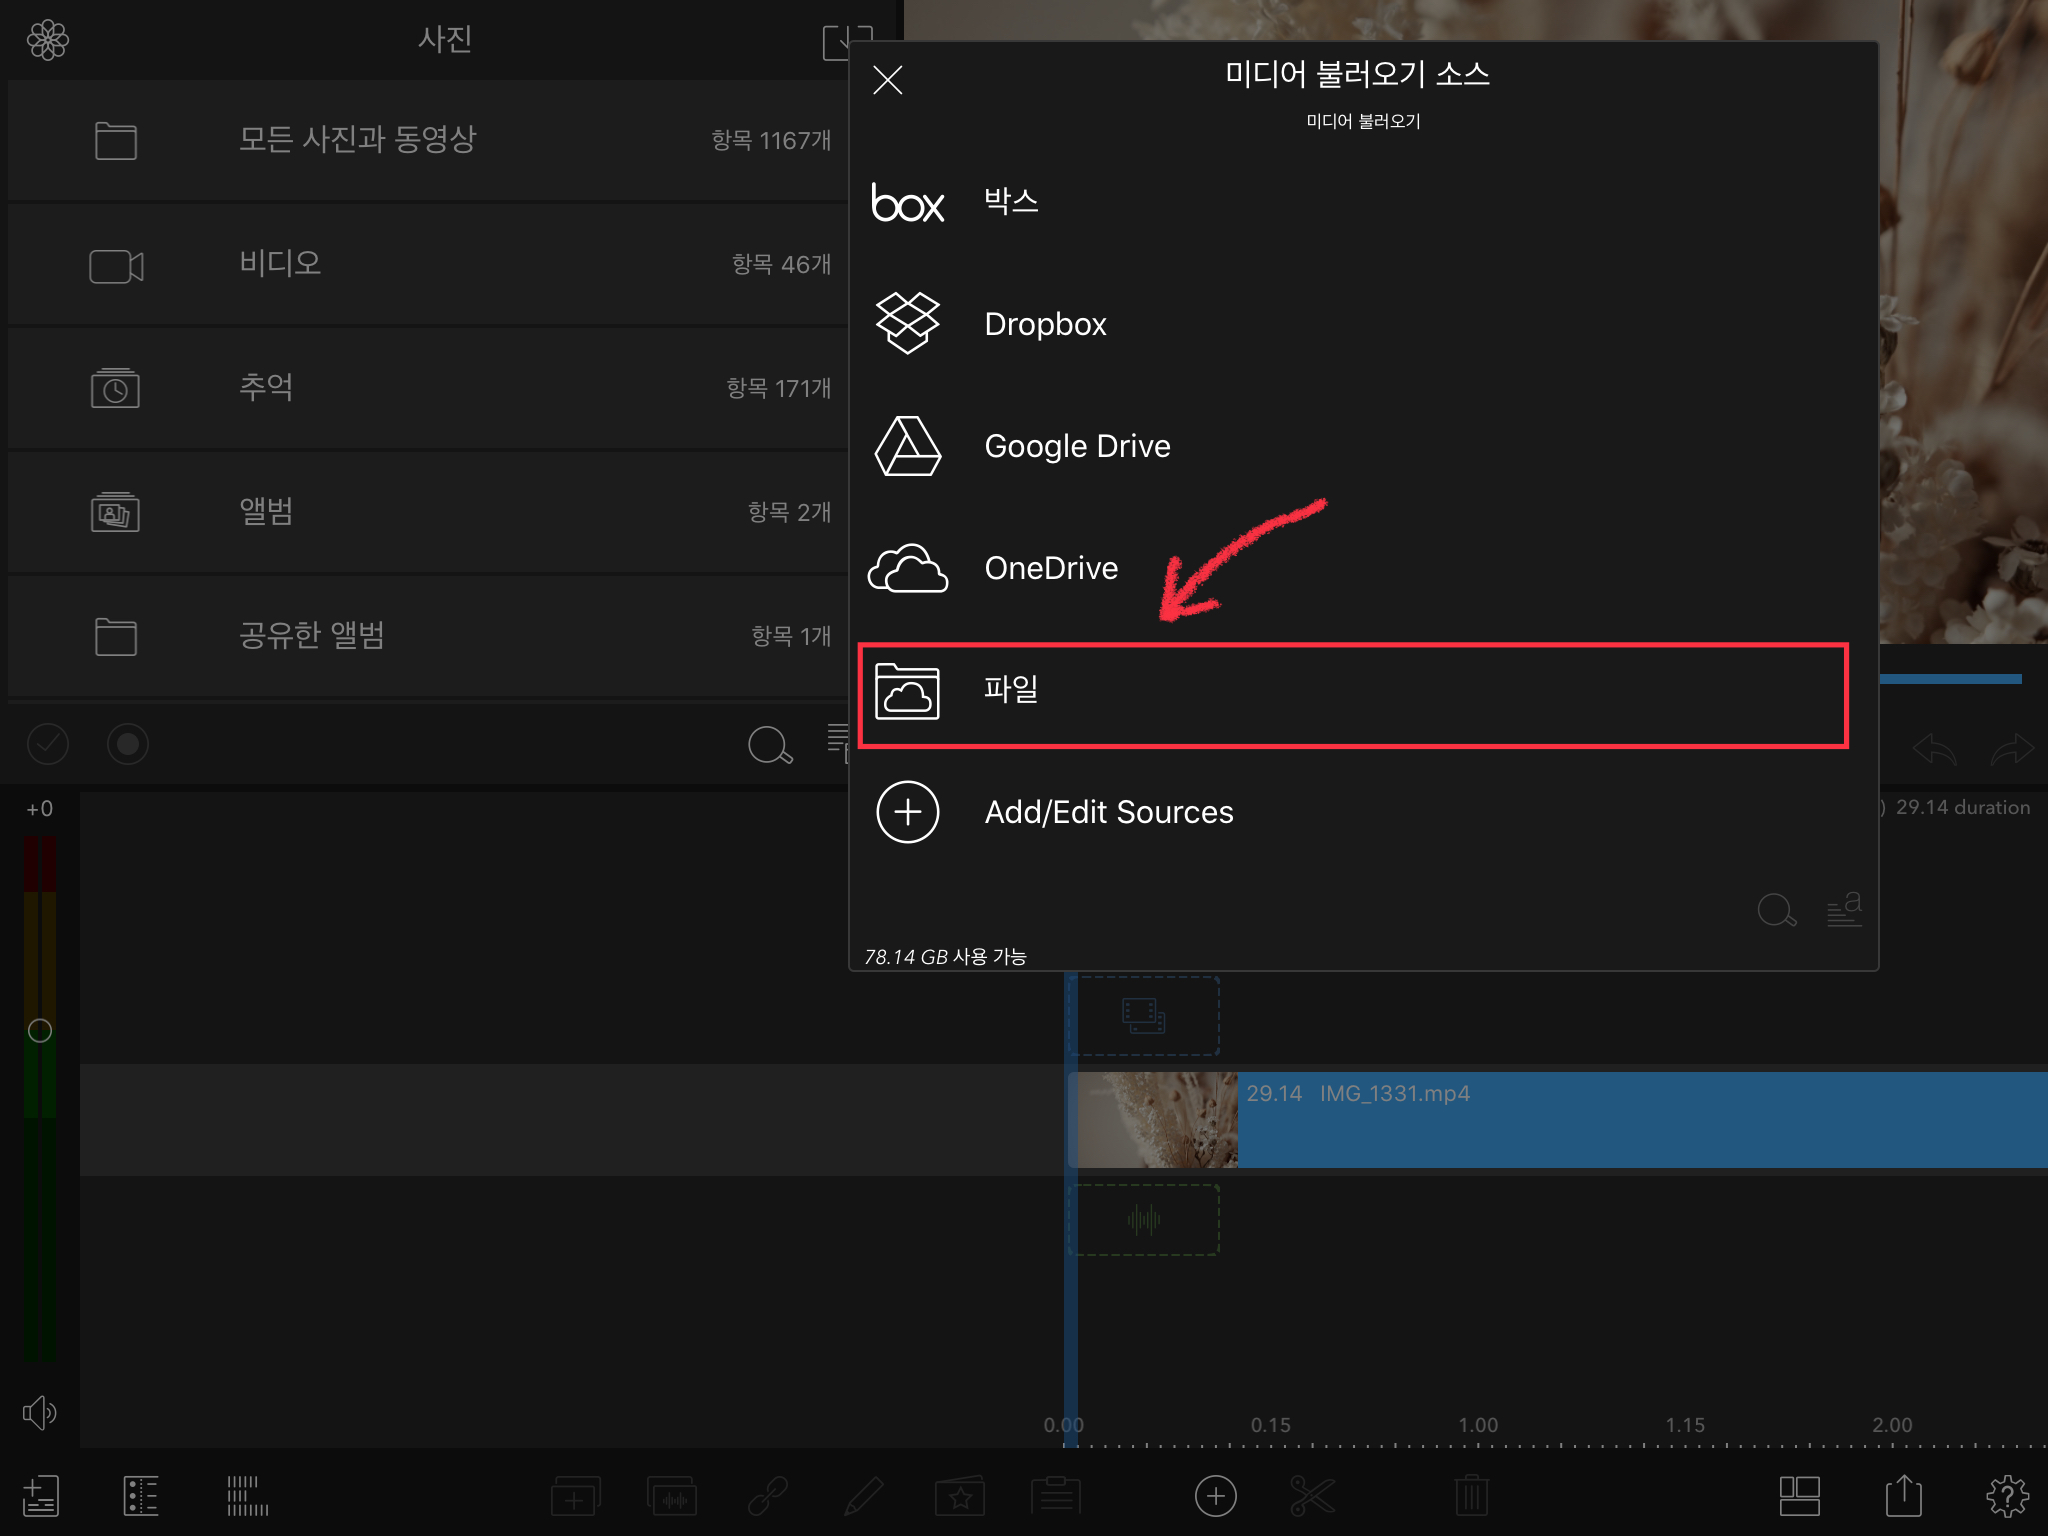Open settings and help gear icon
Viewport: 2048px width, 1536px height.
2006,1496
